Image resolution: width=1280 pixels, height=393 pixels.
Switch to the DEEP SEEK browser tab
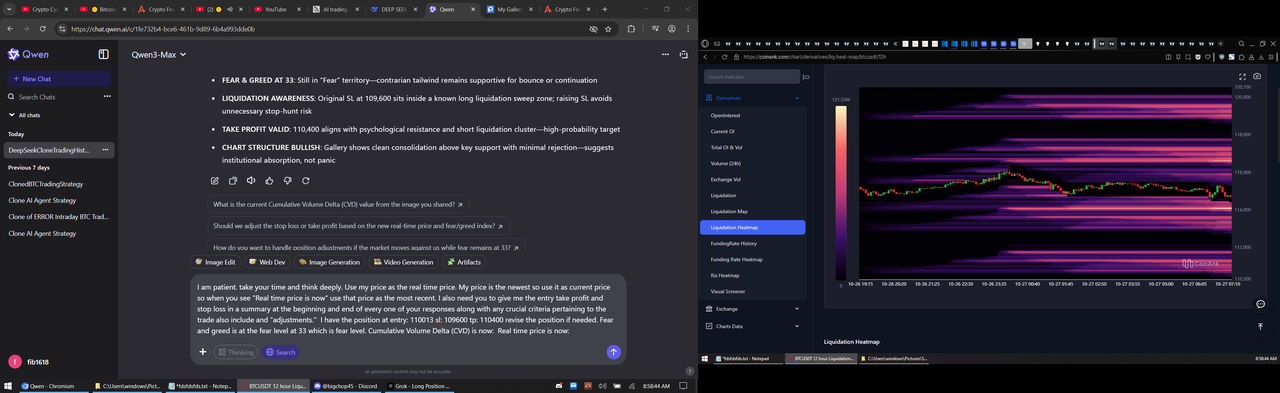[395, 9]
